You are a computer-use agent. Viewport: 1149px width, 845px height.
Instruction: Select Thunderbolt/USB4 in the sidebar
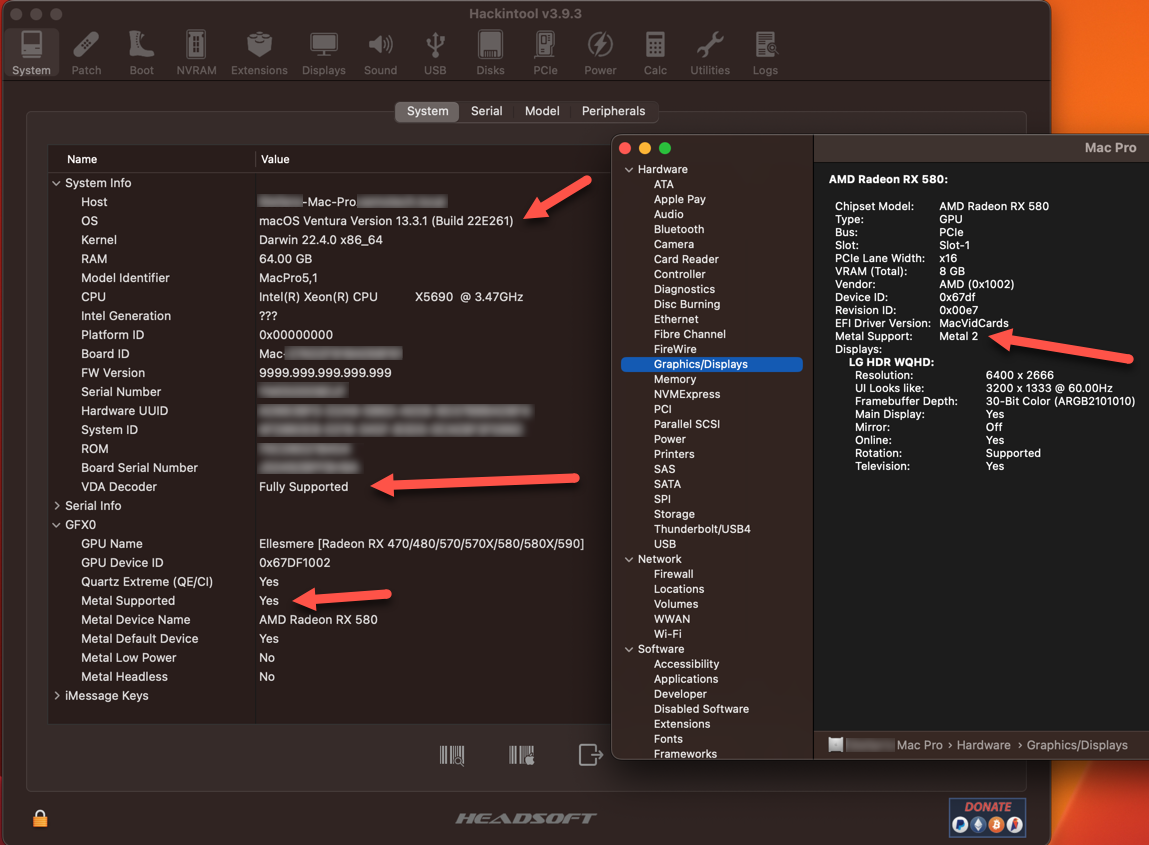(x=702, y=529)
